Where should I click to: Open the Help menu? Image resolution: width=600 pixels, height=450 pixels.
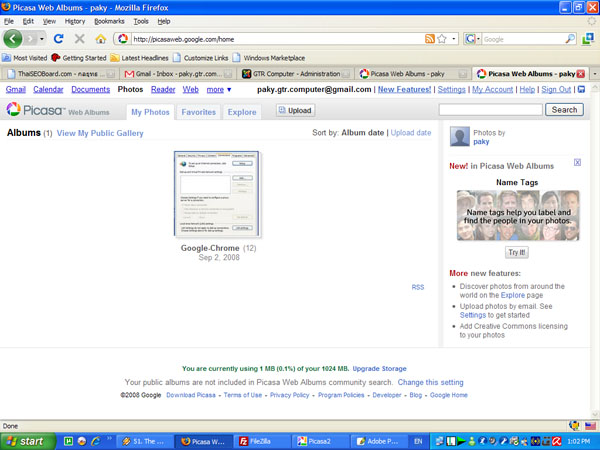164,21
